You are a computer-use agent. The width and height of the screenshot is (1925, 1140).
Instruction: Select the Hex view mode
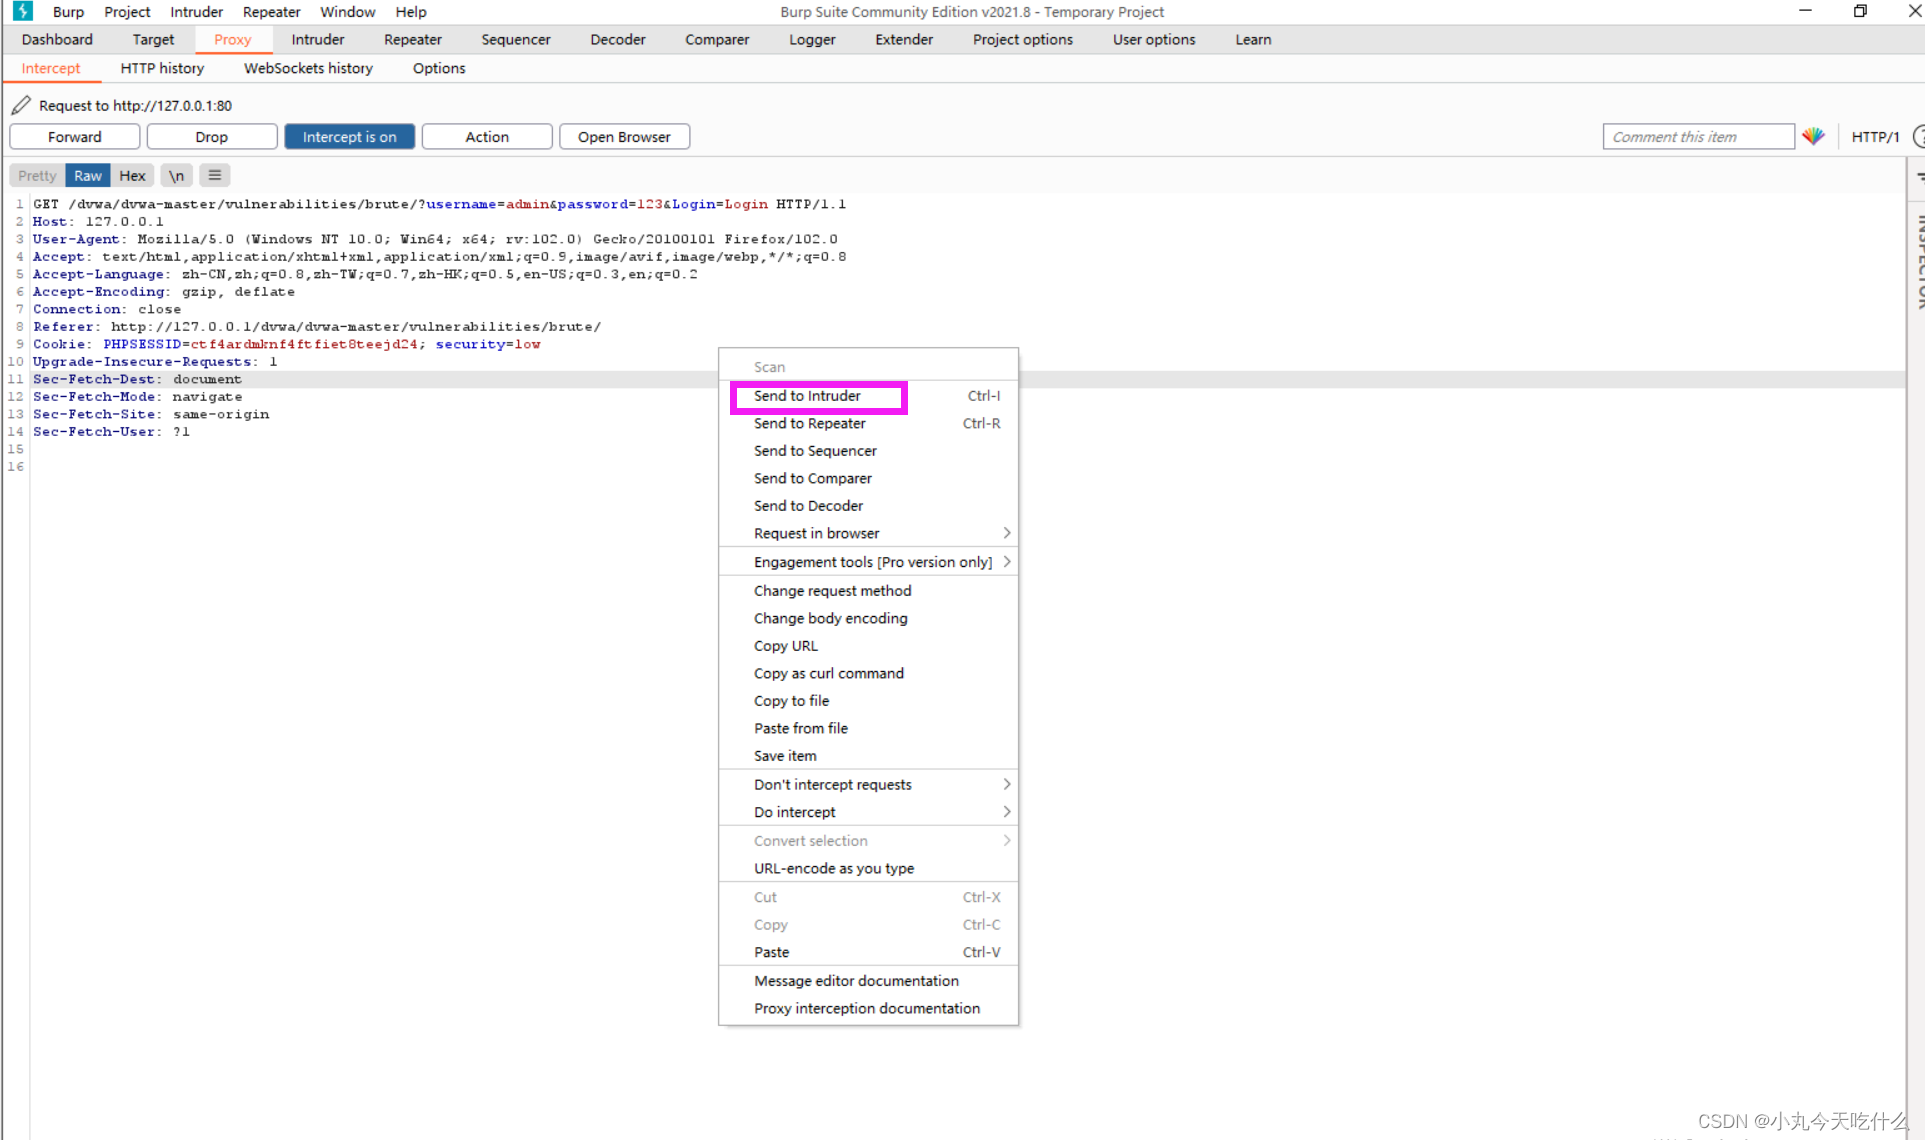(132, 176)
